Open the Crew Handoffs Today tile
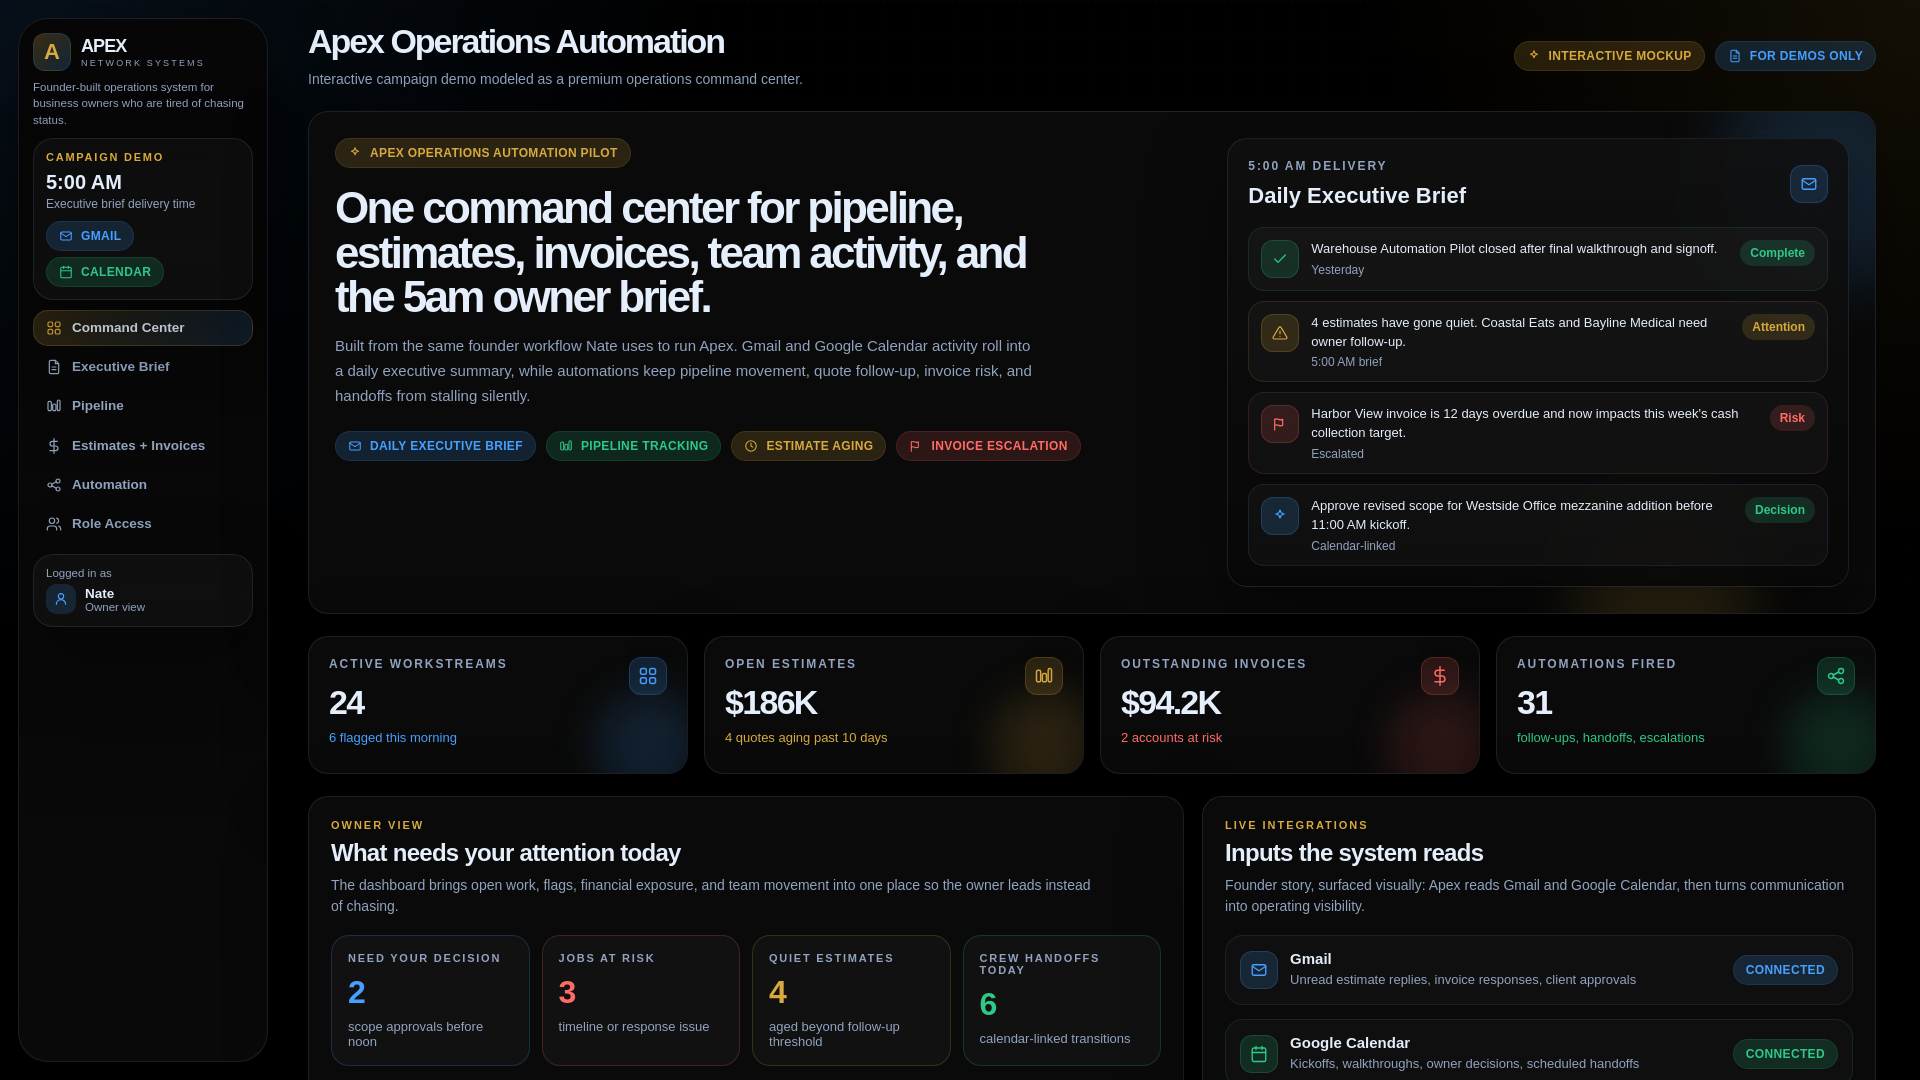The height and width of the screenshot is (1080, 1920). [x=1062, y=1000]
